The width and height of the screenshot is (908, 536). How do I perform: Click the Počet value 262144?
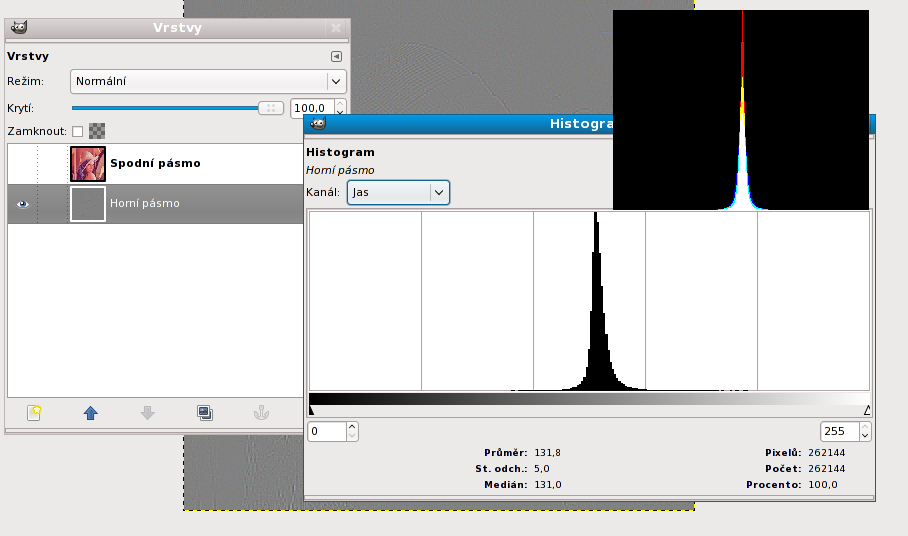(826, 469)
